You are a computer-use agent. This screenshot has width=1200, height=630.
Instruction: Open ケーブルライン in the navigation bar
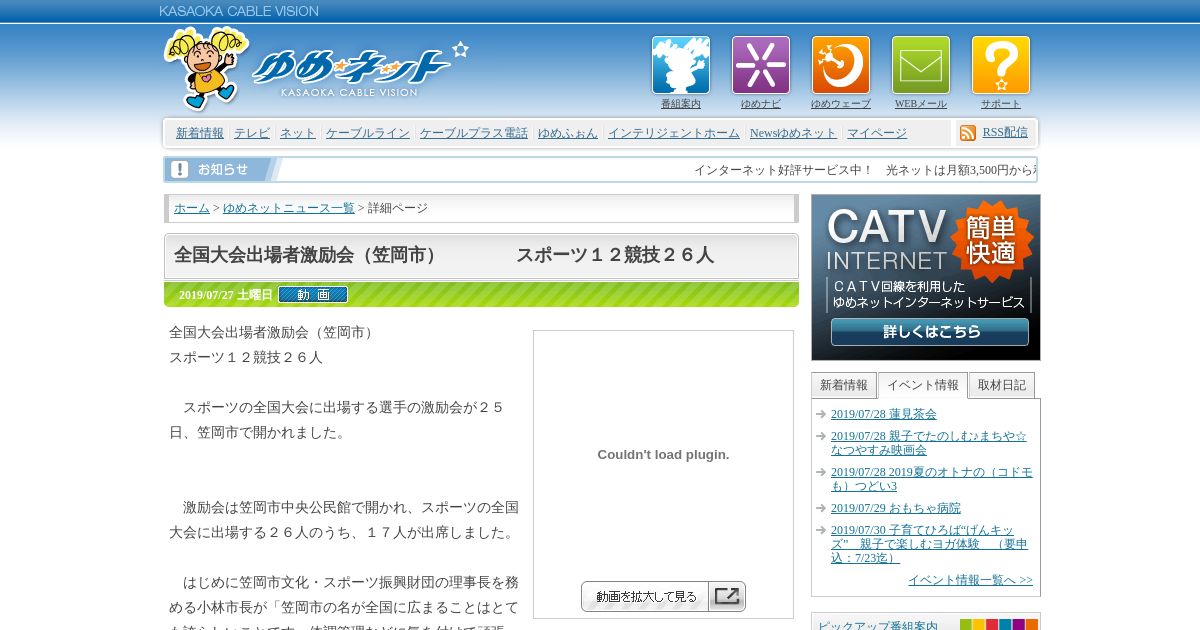(368, 133)
